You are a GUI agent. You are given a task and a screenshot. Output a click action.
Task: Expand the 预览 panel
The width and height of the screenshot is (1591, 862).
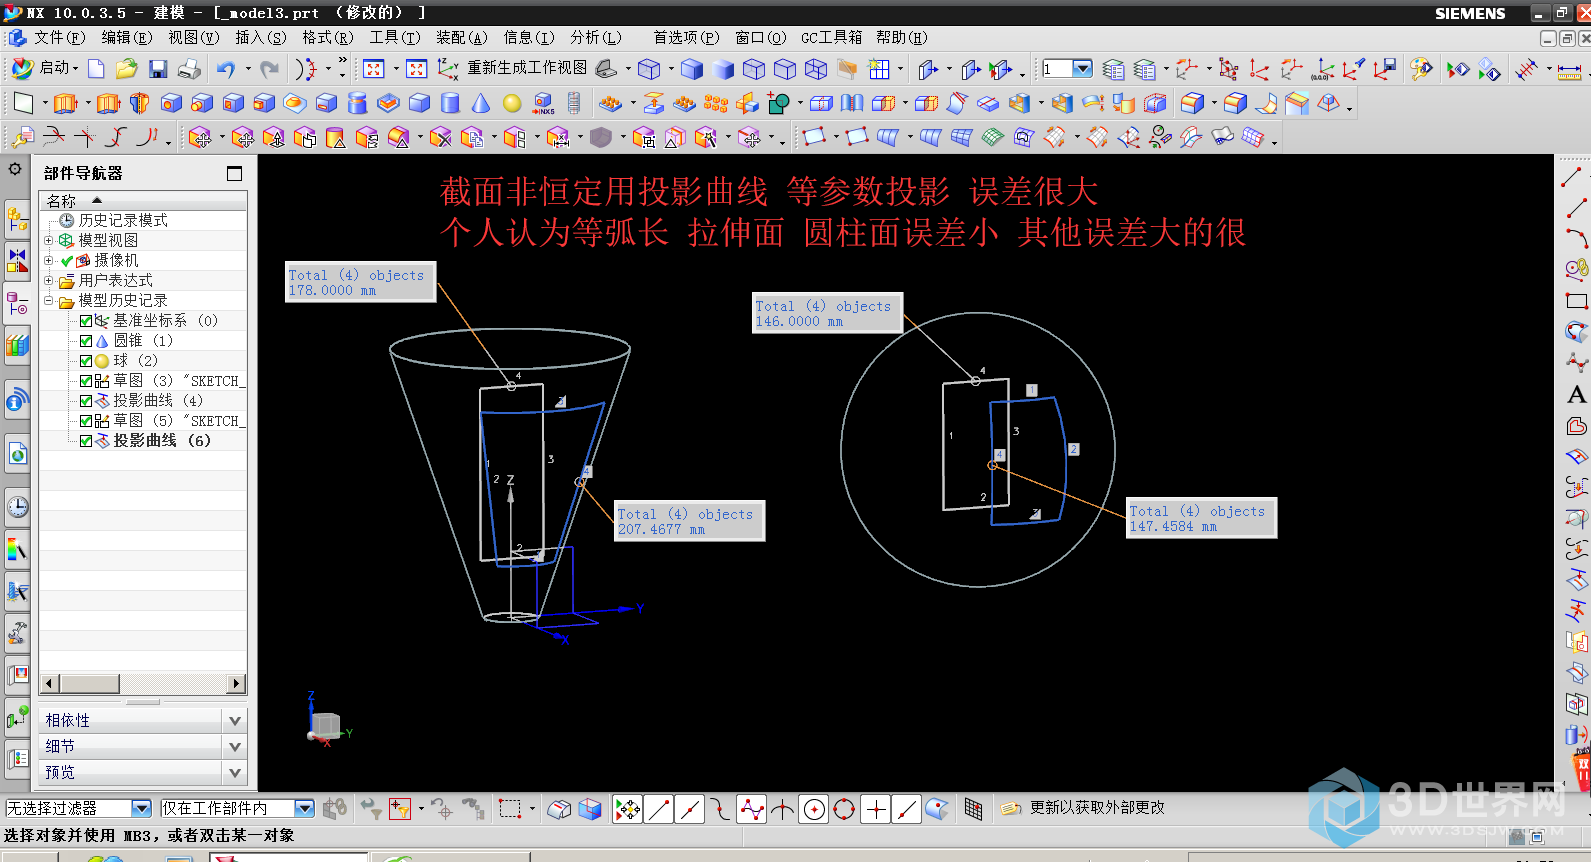point(143,772)
